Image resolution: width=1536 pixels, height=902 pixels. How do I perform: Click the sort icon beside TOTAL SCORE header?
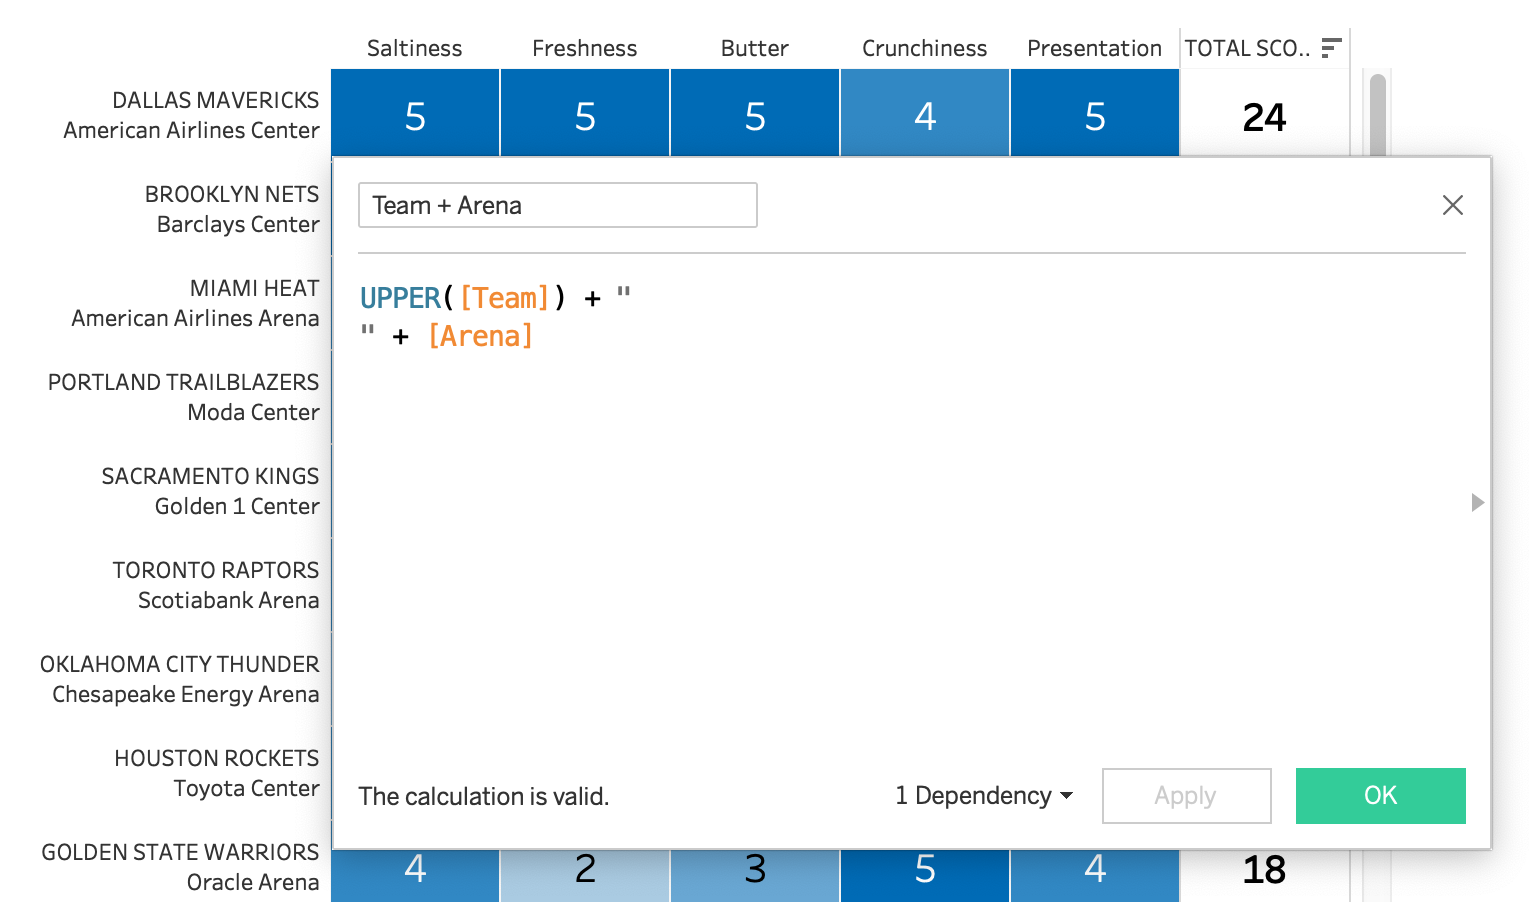pyautogui.click(x=1331, y=48)
